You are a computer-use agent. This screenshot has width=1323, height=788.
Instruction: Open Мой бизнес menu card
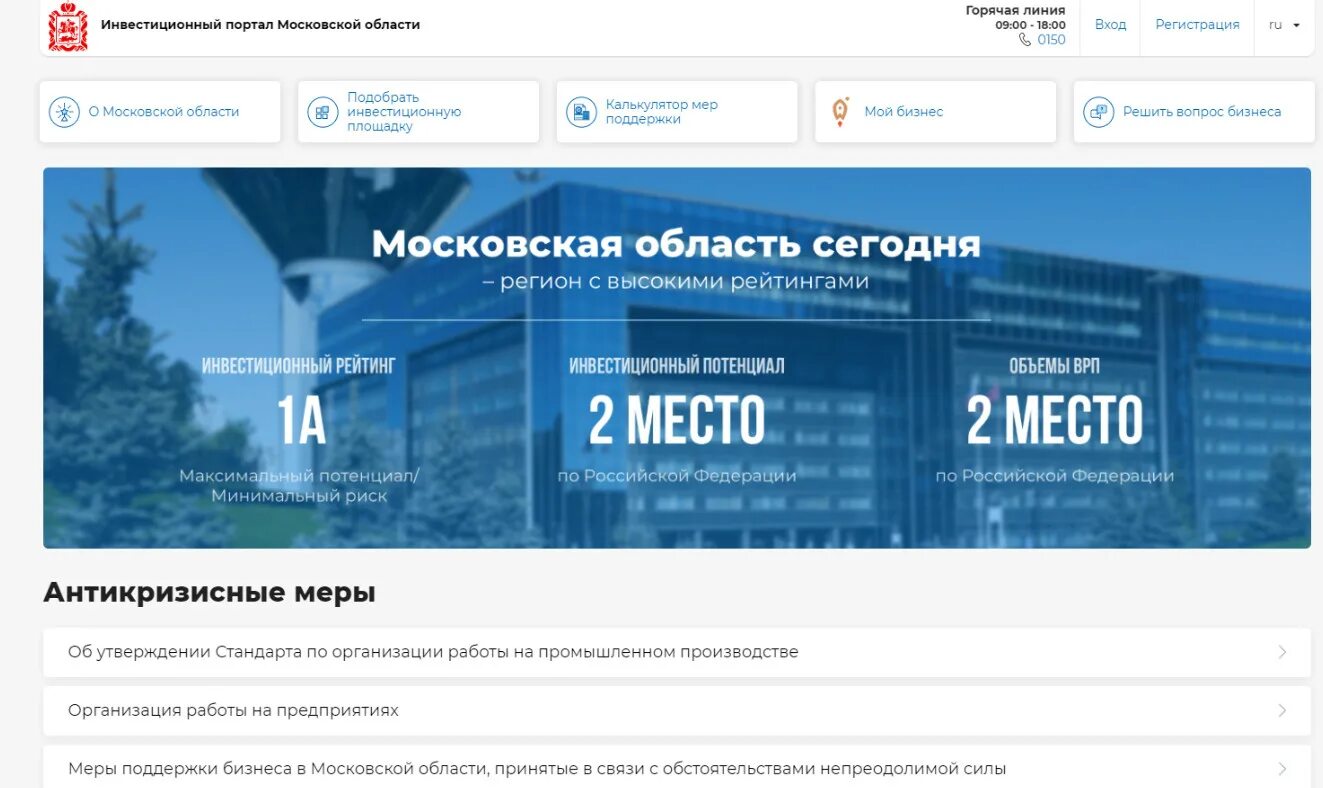coord(935,112)
